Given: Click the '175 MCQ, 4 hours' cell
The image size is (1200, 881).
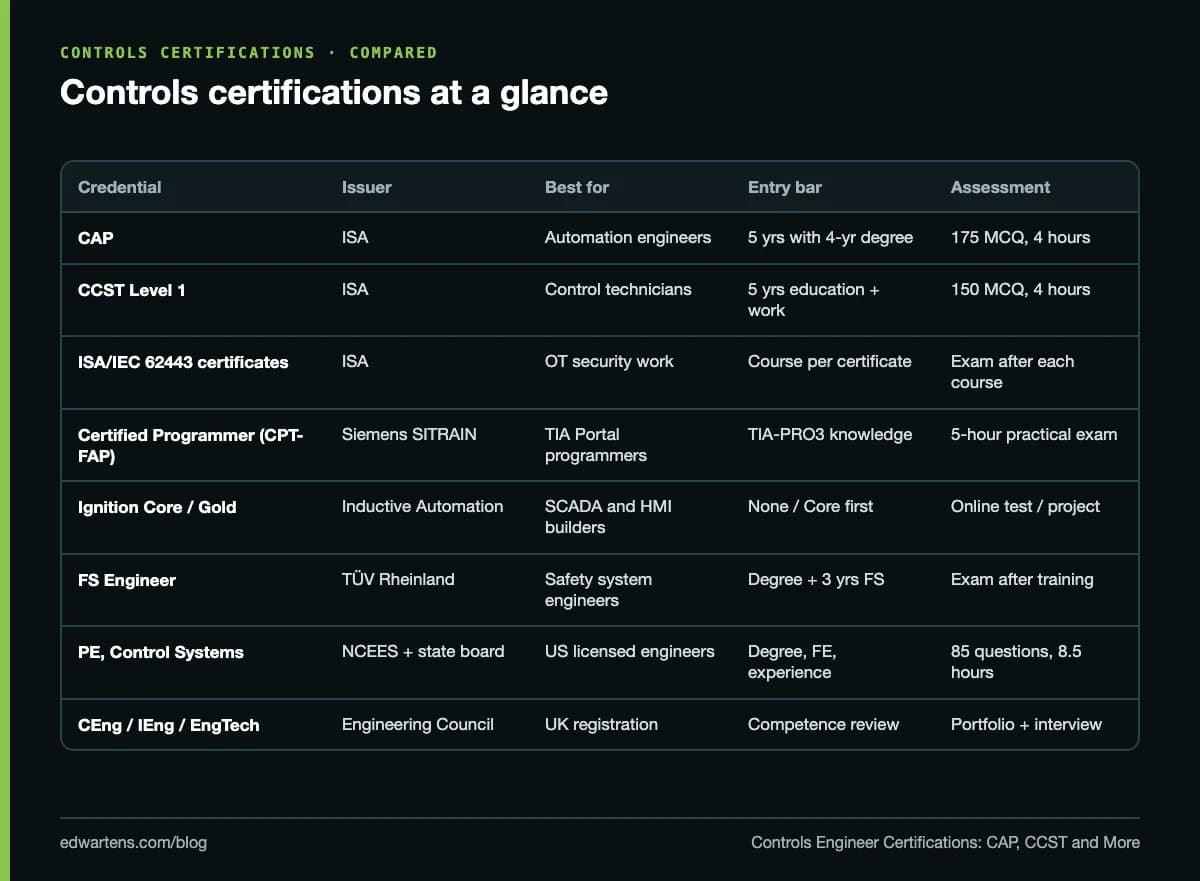Looking at the screenshot, I should [x=1020, y=237].
